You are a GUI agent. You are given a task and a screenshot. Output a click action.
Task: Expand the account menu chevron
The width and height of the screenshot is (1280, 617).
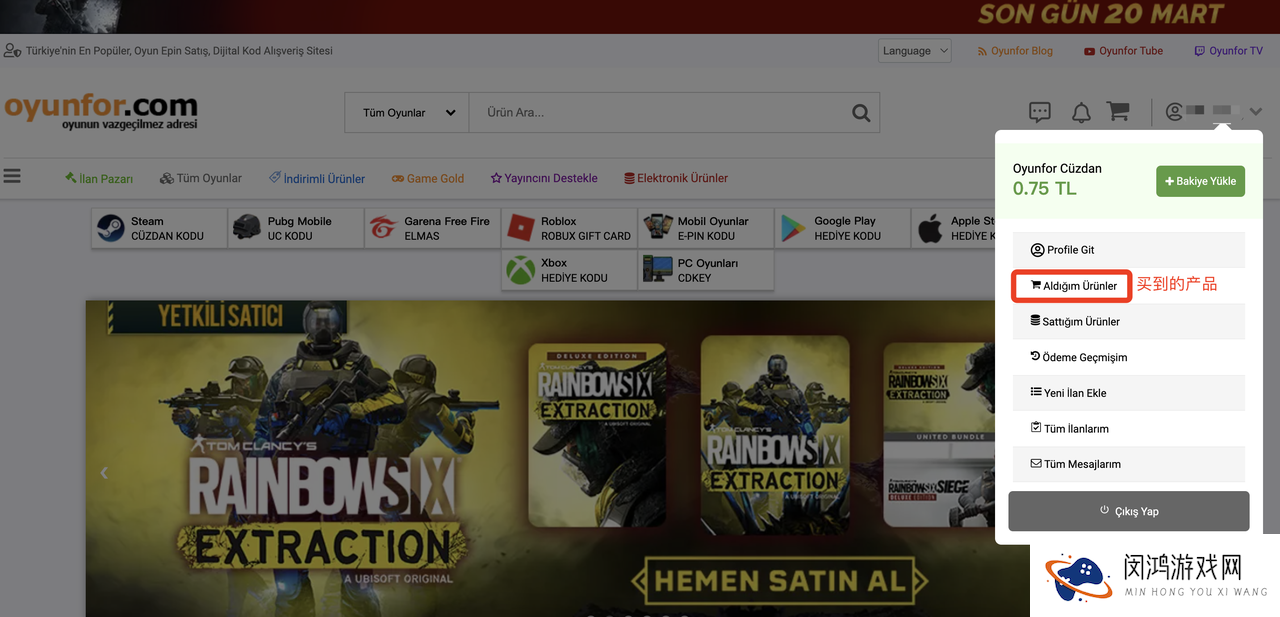1256,112
